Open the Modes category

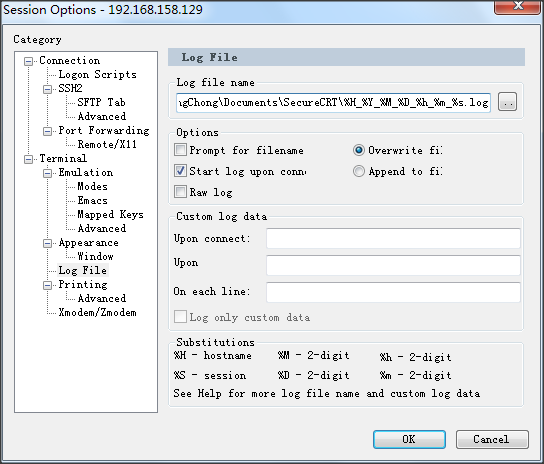[92, 186]
